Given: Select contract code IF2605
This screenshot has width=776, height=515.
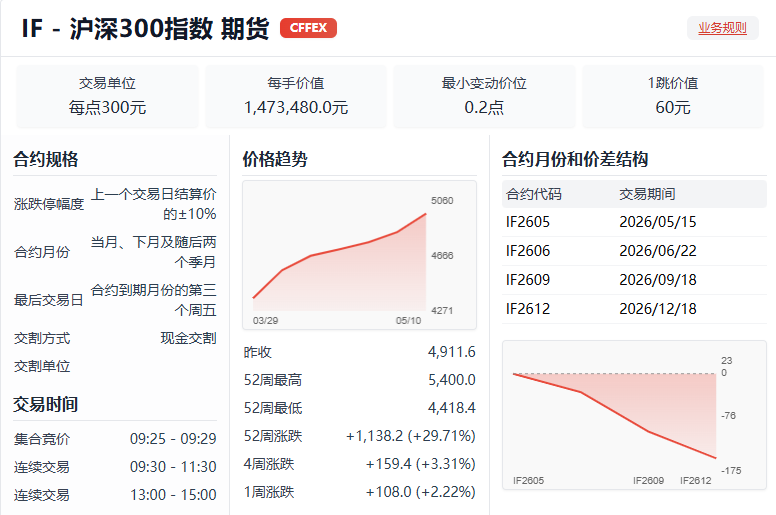Looking at the screenshot, I should (x=528, y=222).
